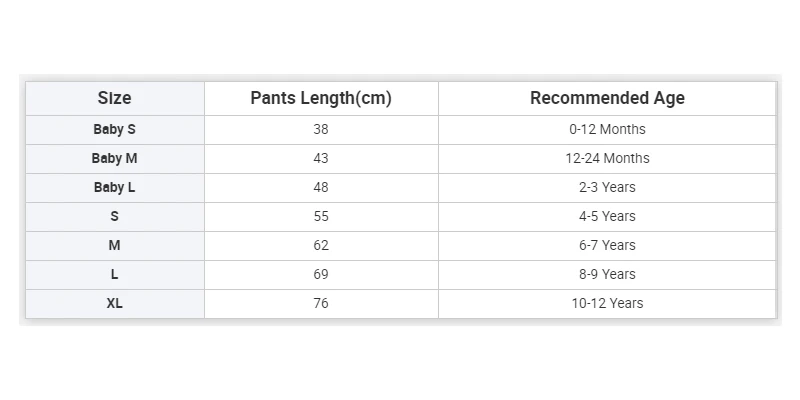Click the pants length value 38
800x400 pixels.
point(320,129)
